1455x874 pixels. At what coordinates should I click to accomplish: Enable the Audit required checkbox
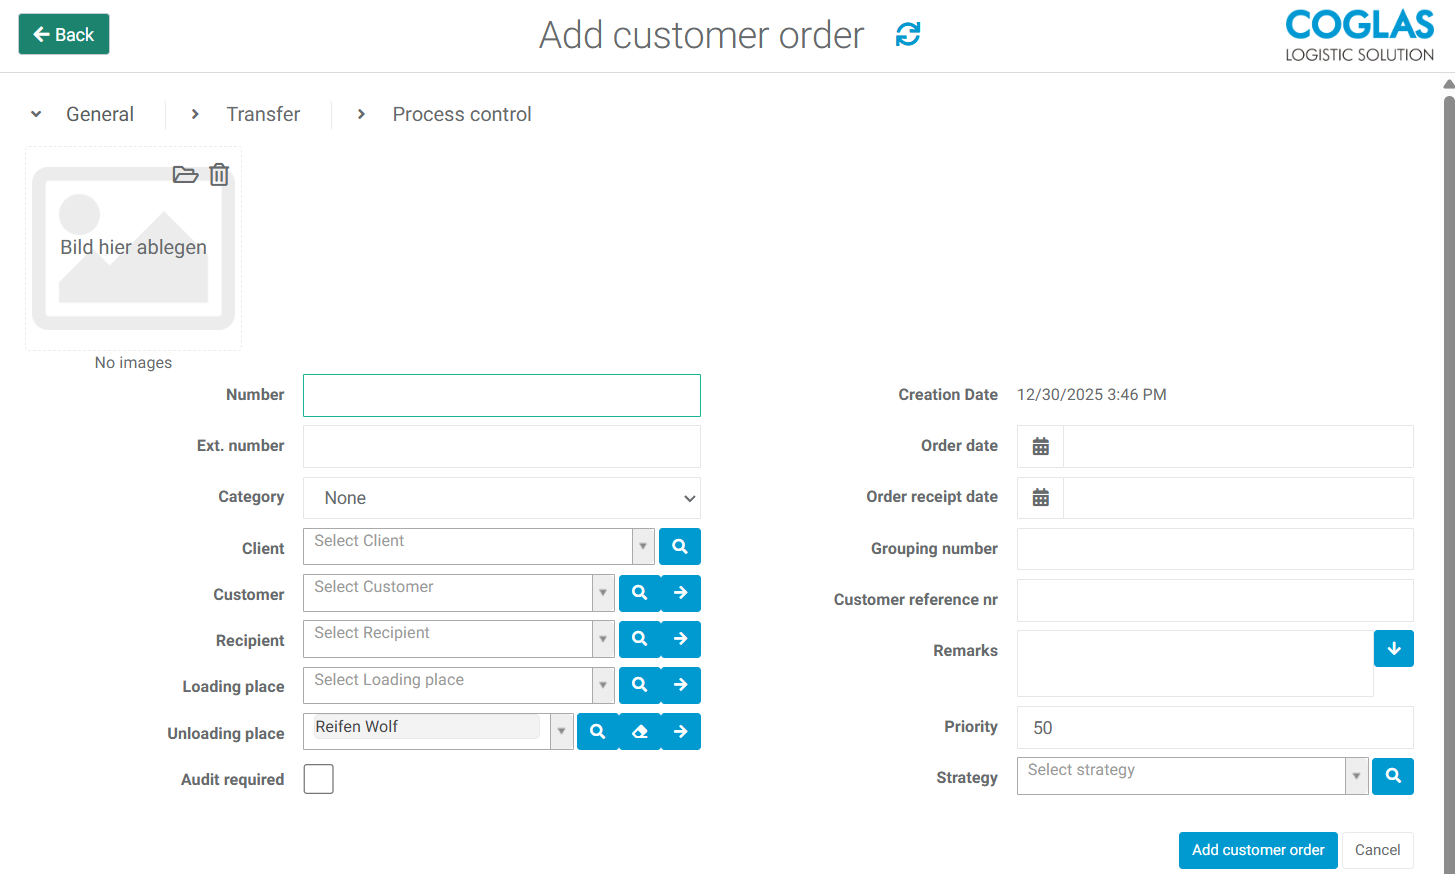319,779
